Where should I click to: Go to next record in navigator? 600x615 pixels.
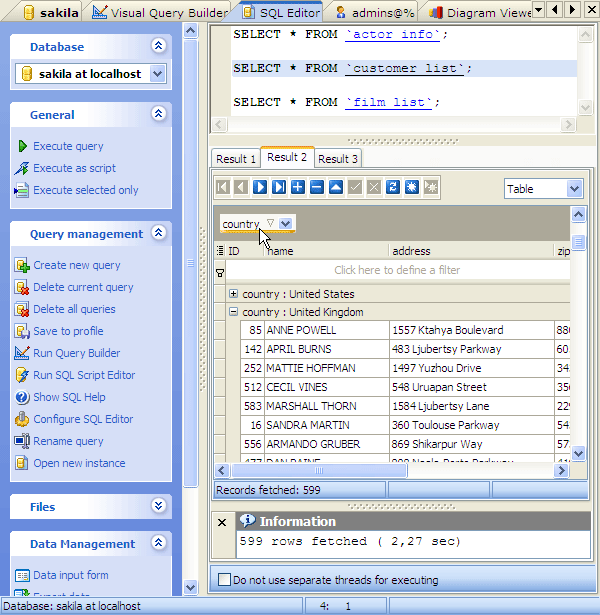tap(260, 187)
